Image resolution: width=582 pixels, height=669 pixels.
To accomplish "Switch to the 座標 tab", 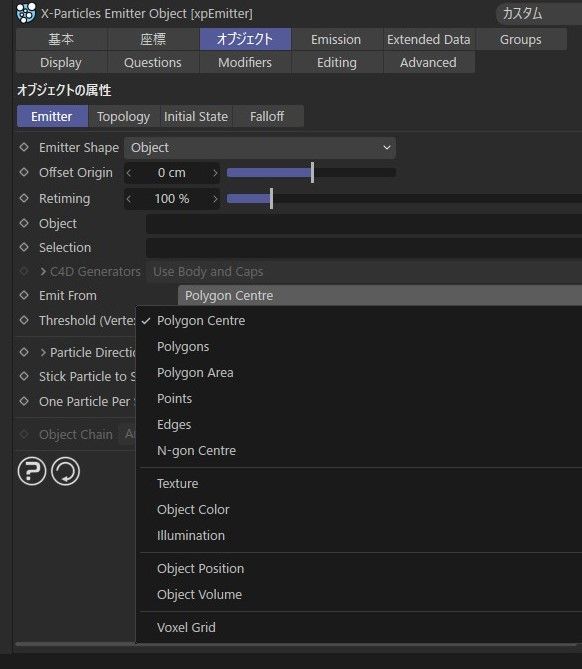I will coord(153,39).
